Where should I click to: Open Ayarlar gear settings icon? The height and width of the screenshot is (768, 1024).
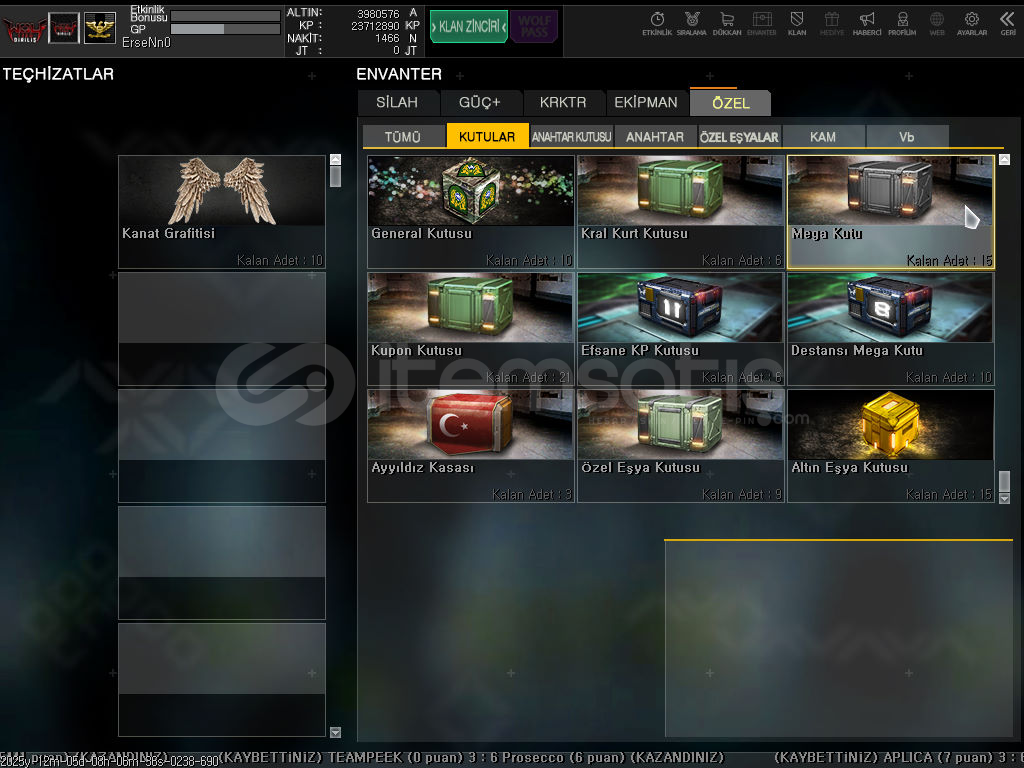click(x=971, y=22)
